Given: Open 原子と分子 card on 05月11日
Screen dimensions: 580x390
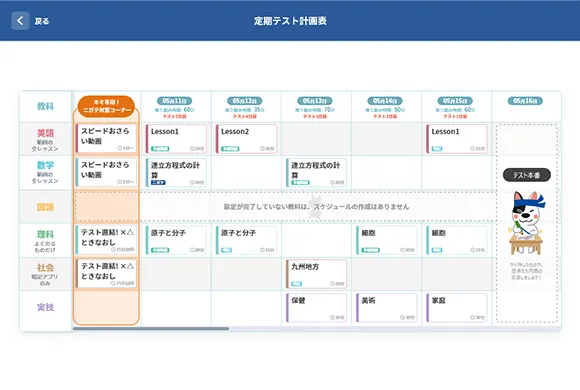Looking at the screenshot, I should tap(176, 241).
